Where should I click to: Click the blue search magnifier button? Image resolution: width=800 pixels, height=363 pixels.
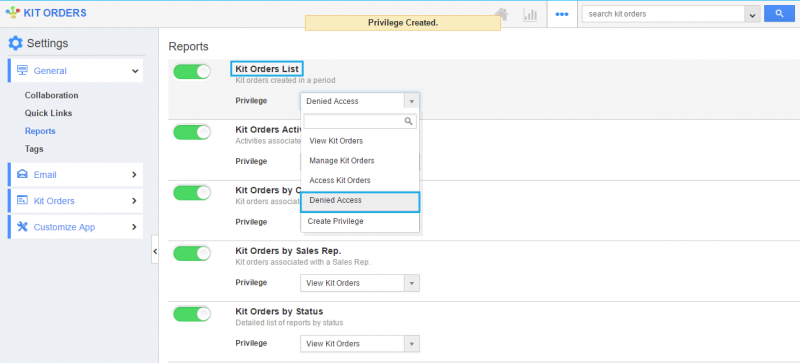click(x=779, y=14)
